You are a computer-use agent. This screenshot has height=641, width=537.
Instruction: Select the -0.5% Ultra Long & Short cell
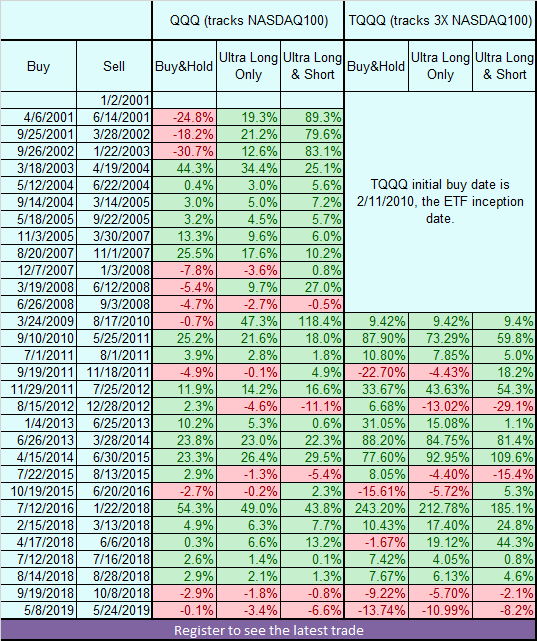click(312, 305)
